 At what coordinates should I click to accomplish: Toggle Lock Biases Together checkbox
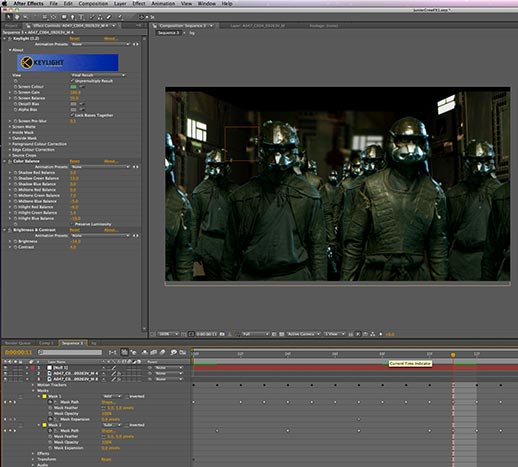pyautogui.click(x=72, y=115)
